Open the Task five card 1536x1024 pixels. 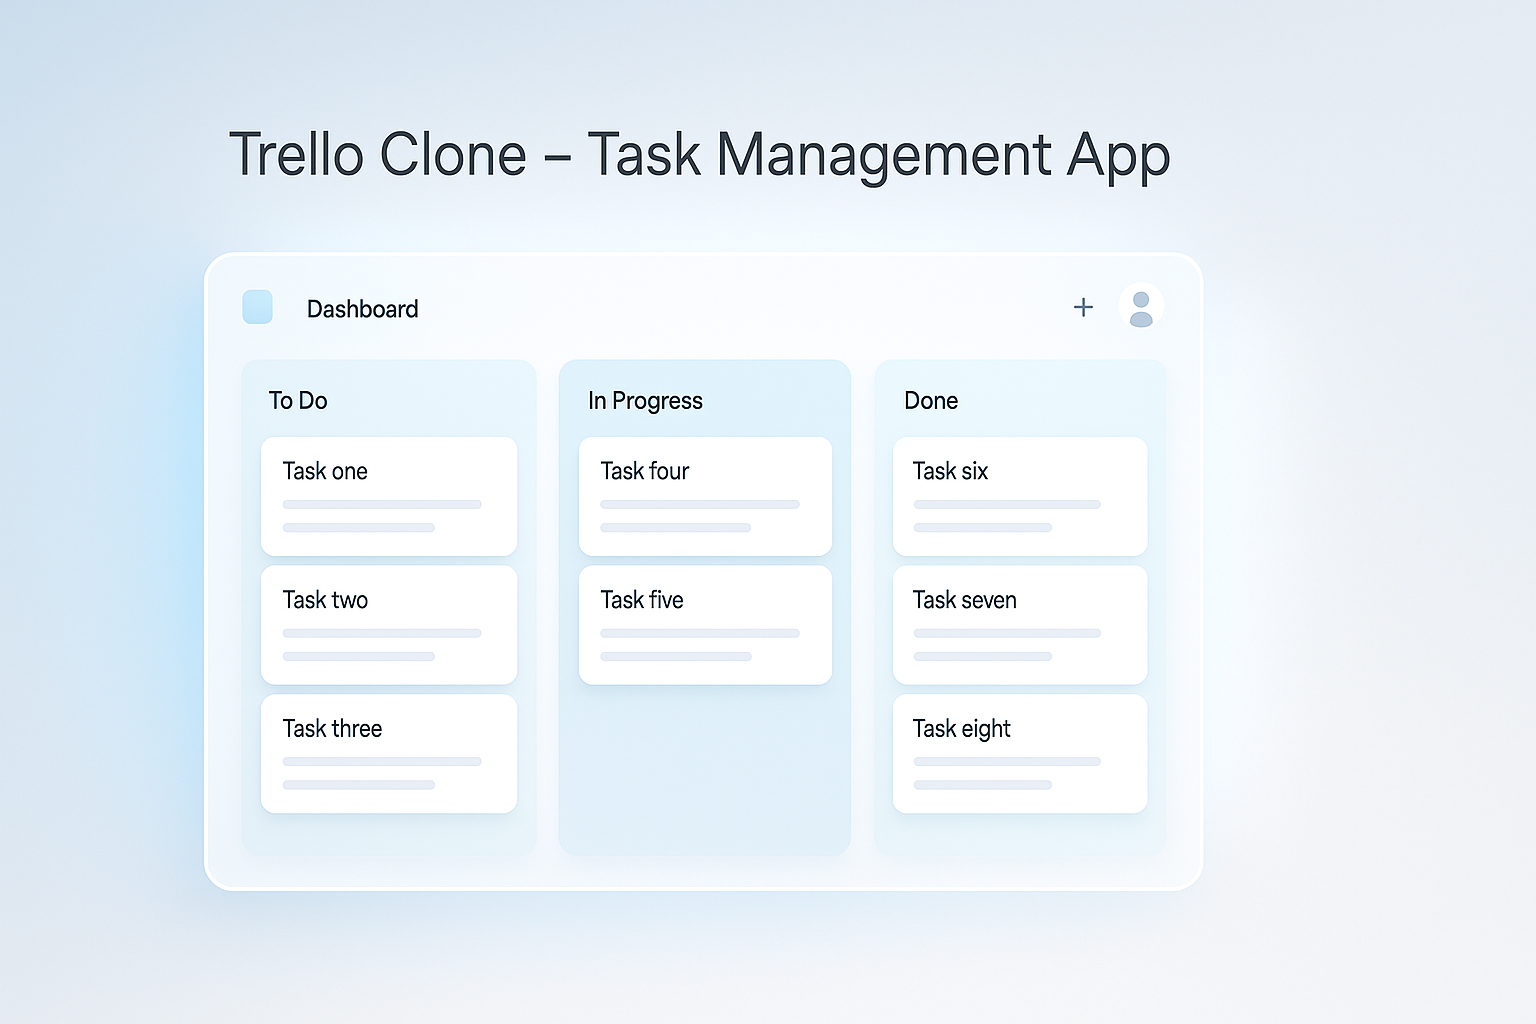705,624
